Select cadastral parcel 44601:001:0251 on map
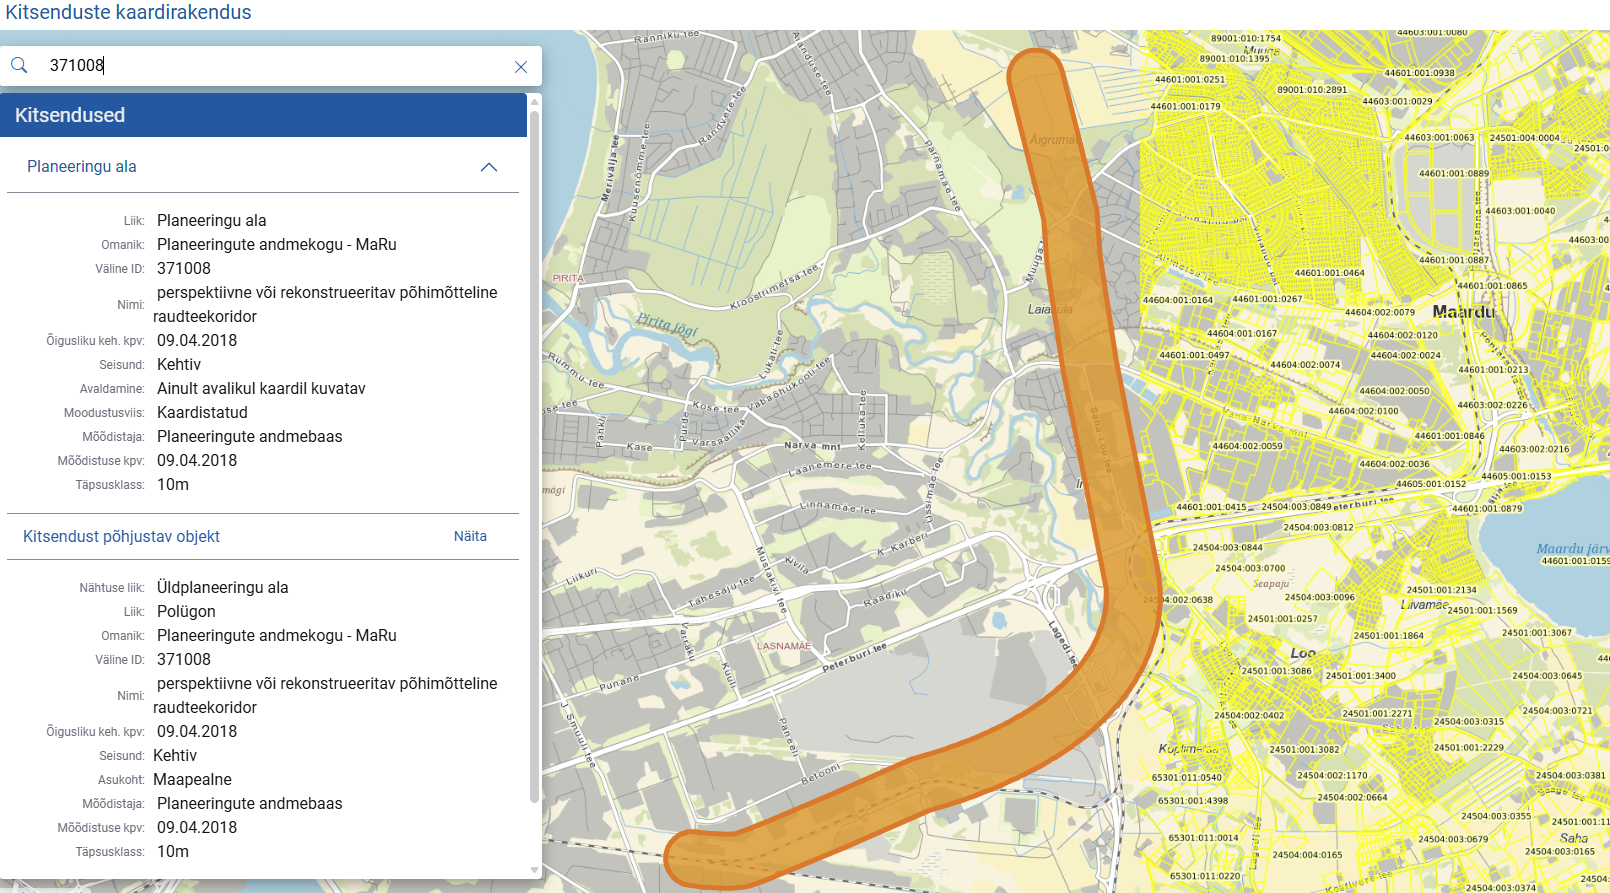Viewport: 1610px width, 893px height. pos(1189,80)
